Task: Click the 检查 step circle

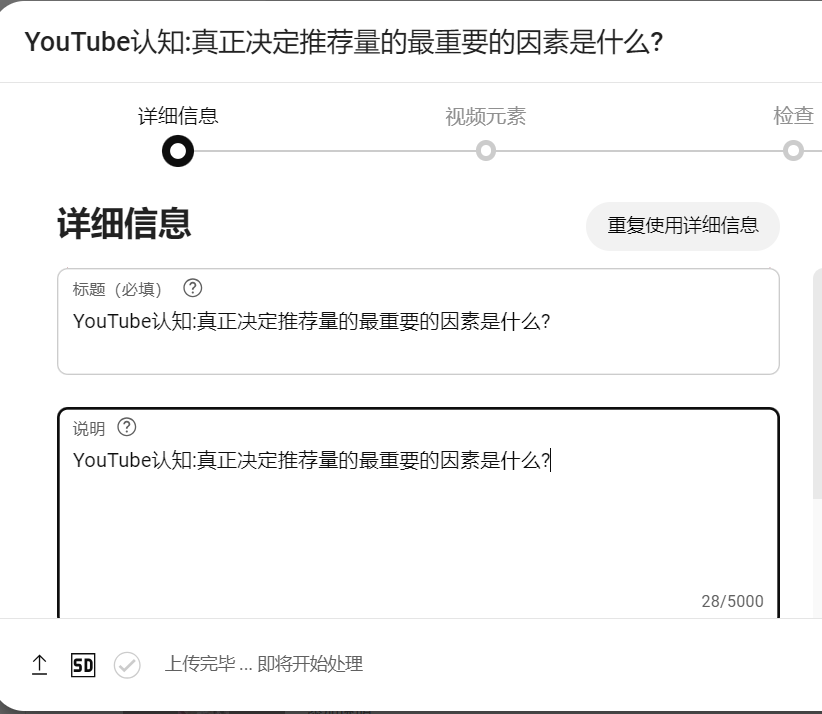Action: pyautogui.click(x=794, y=150)
